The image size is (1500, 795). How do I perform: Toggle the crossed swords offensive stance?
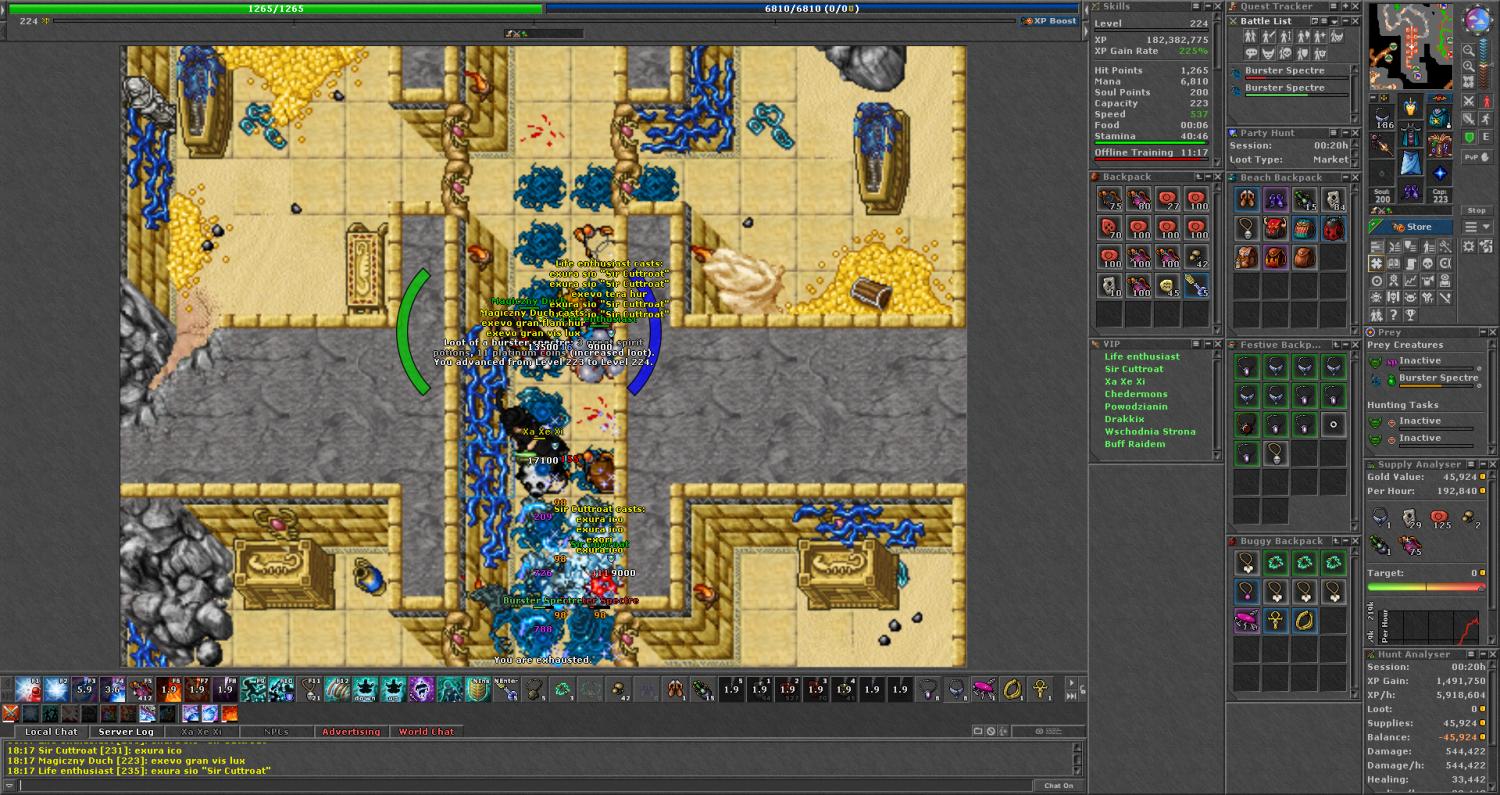[x=1469, y=101]
